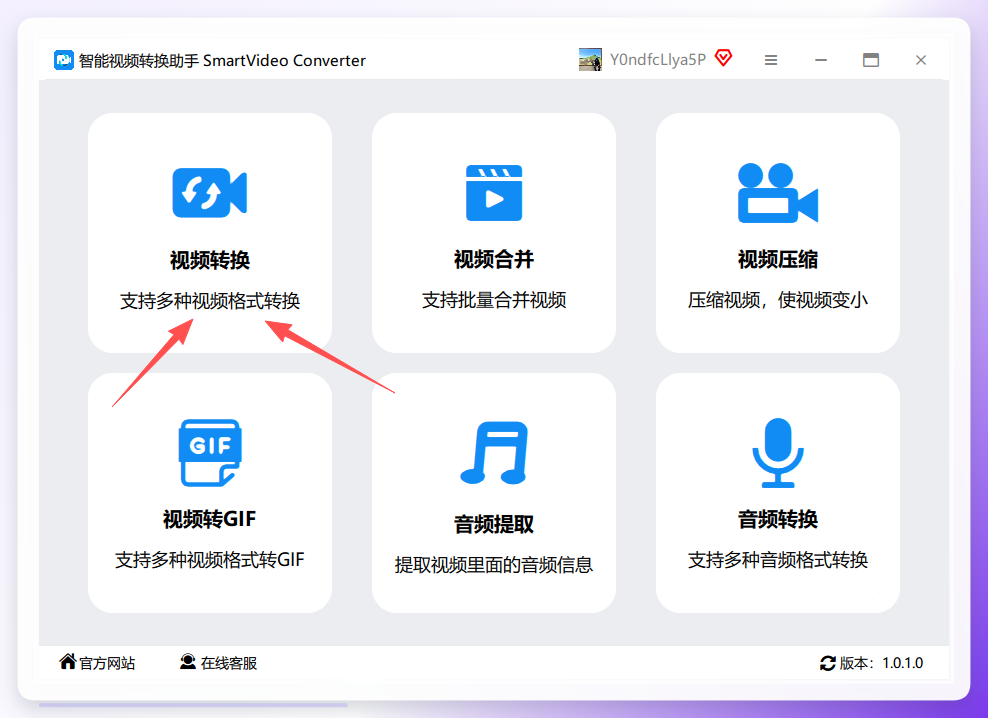Open the video compression camera icon
988x718 pixels.
coord(778,193)
